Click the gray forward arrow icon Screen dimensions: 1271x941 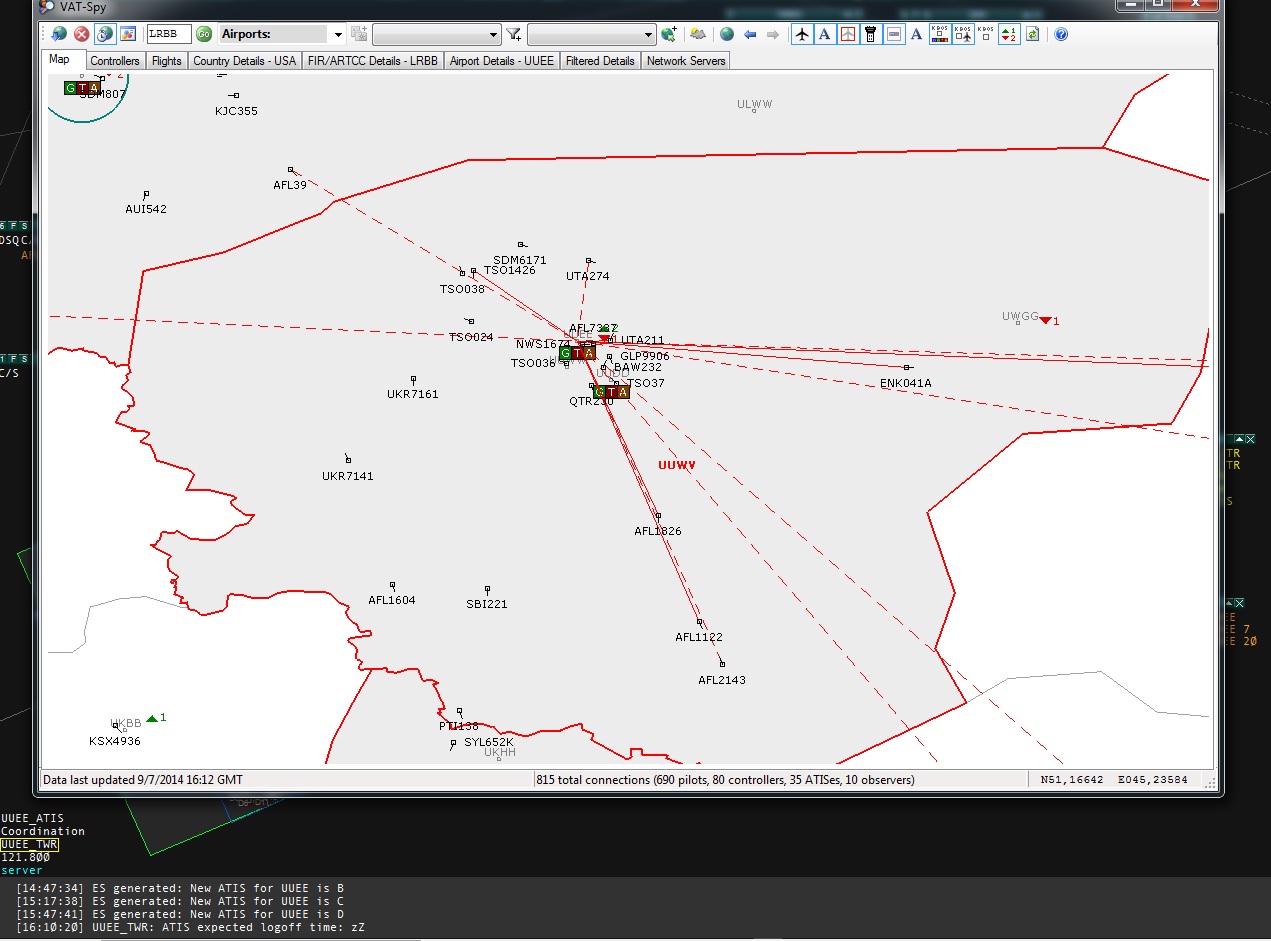click(x=773, y=34)
